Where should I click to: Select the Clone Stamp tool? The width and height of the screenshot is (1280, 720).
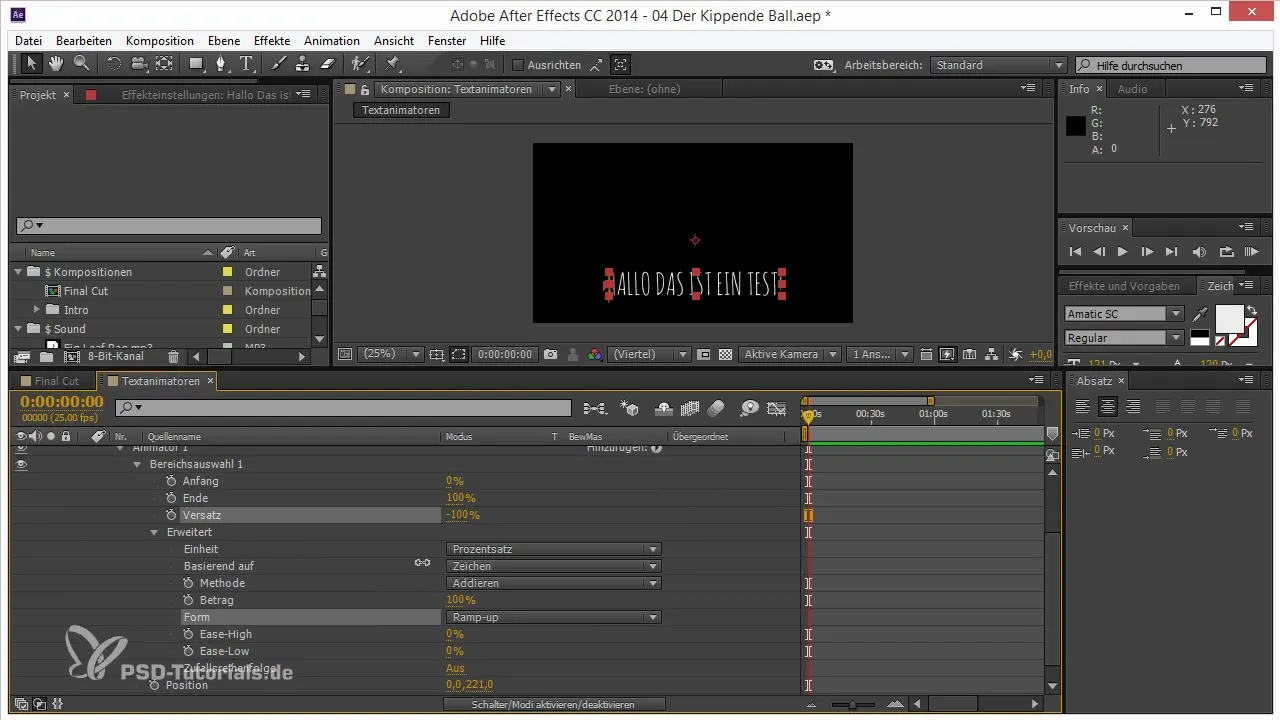(x=303, y=64)
